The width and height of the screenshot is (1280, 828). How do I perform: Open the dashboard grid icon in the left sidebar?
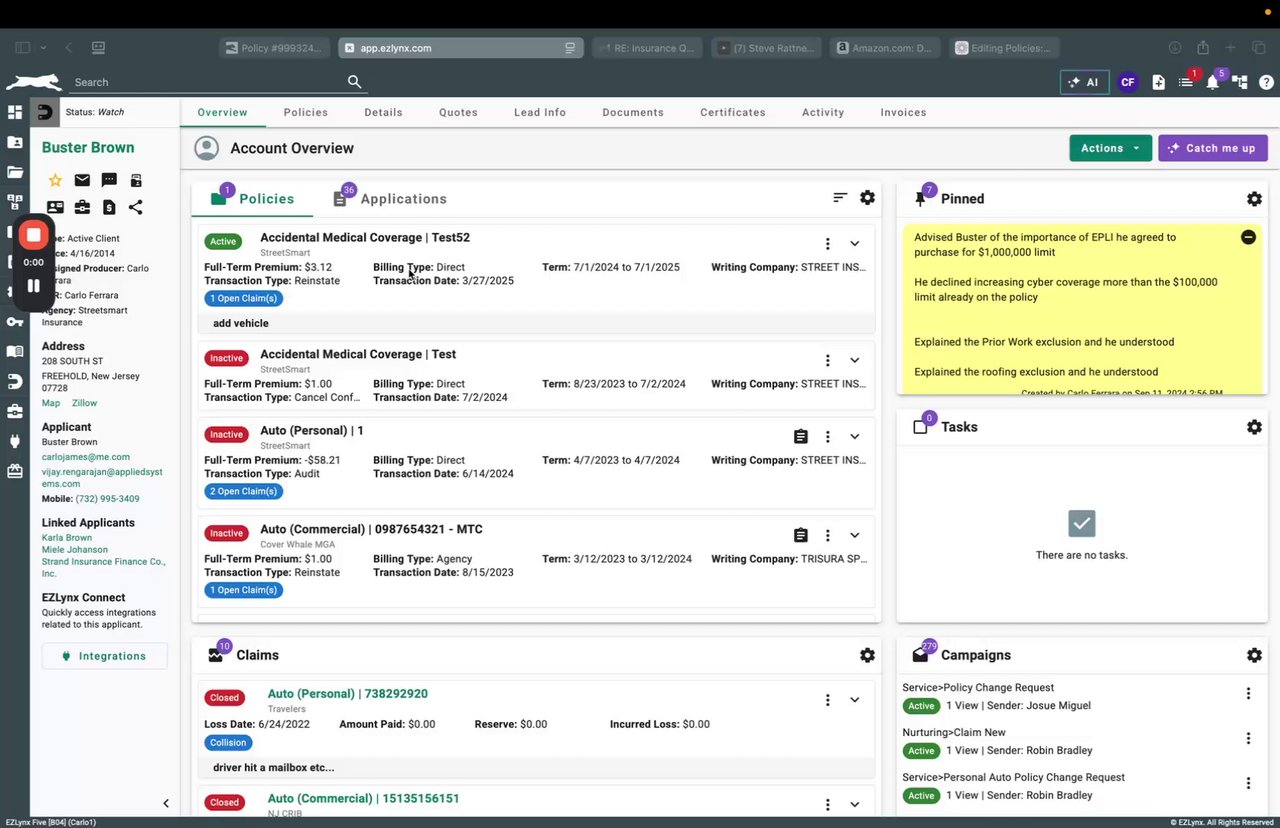15,112
